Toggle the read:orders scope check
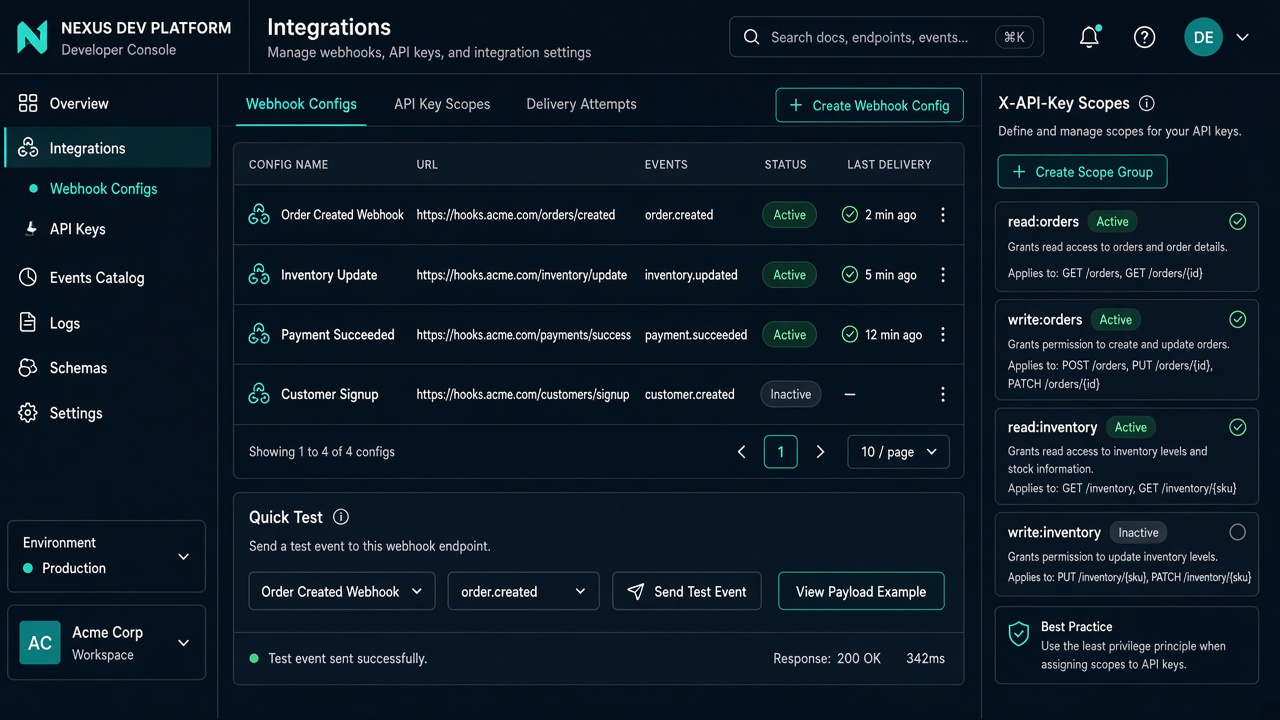This screenshot has height=720, width=1280. coord(1237,221)
